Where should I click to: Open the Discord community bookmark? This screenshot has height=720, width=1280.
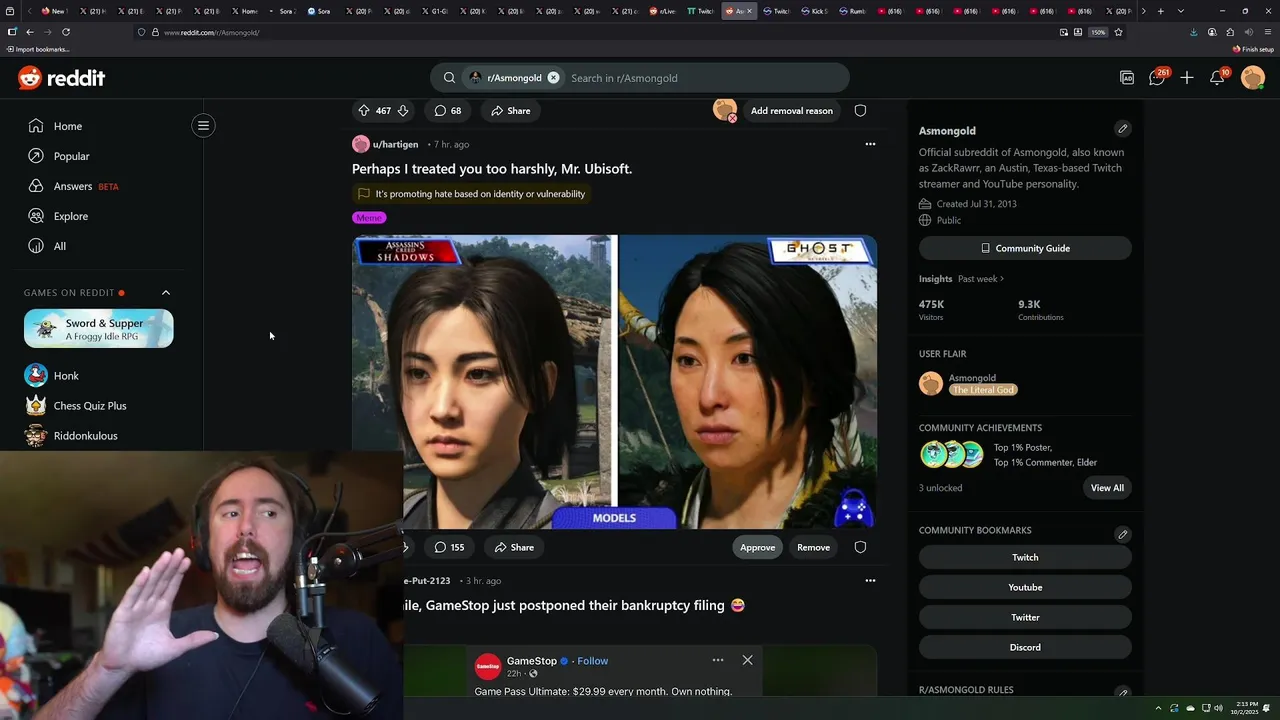[1025, 647]
